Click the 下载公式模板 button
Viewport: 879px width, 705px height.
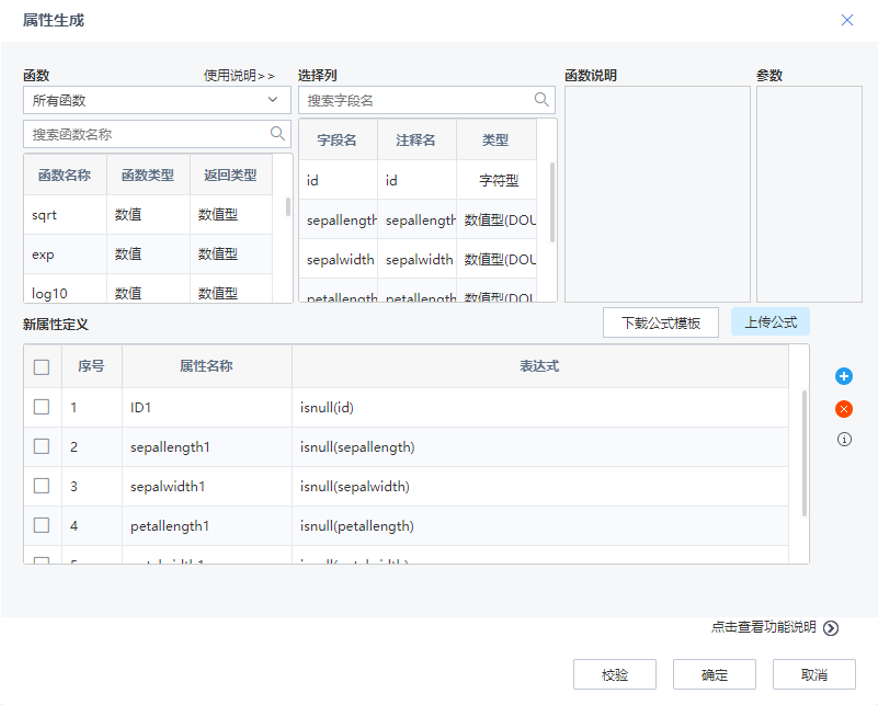coord(661,322)
